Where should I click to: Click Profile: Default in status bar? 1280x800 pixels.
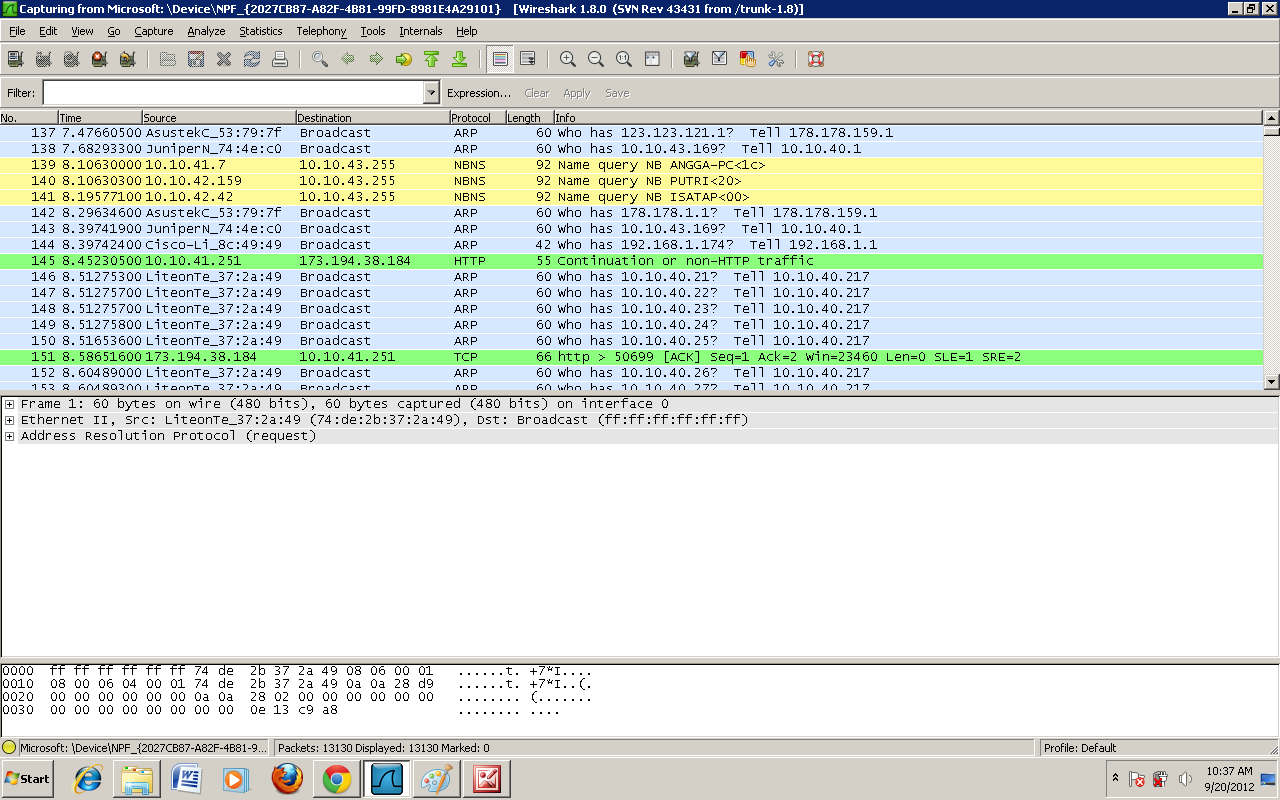click(1079, 748)
